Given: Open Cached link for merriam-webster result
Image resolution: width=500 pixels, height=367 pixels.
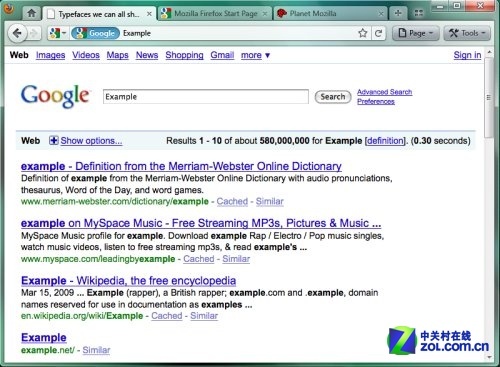Looking at the screenshot, I should [x=232, y=201].
